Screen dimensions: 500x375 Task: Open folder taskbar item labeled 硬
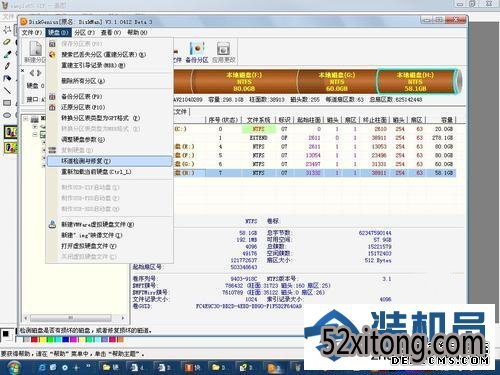111,367
